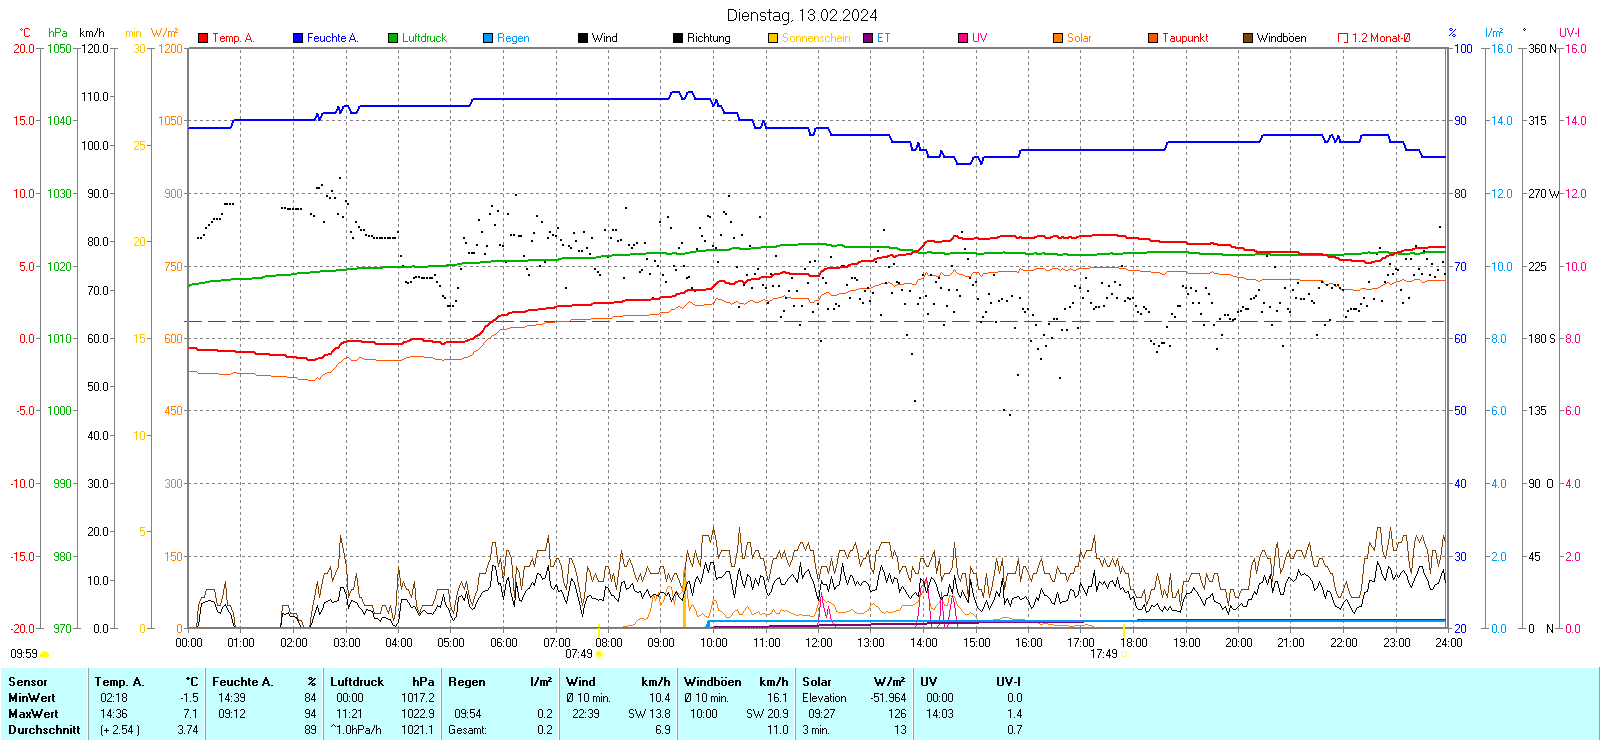Click the 12:00 tick label on time axis
Image resolution: width=1600 pixels, height=740 pixels.
click(x=819, y=643)
